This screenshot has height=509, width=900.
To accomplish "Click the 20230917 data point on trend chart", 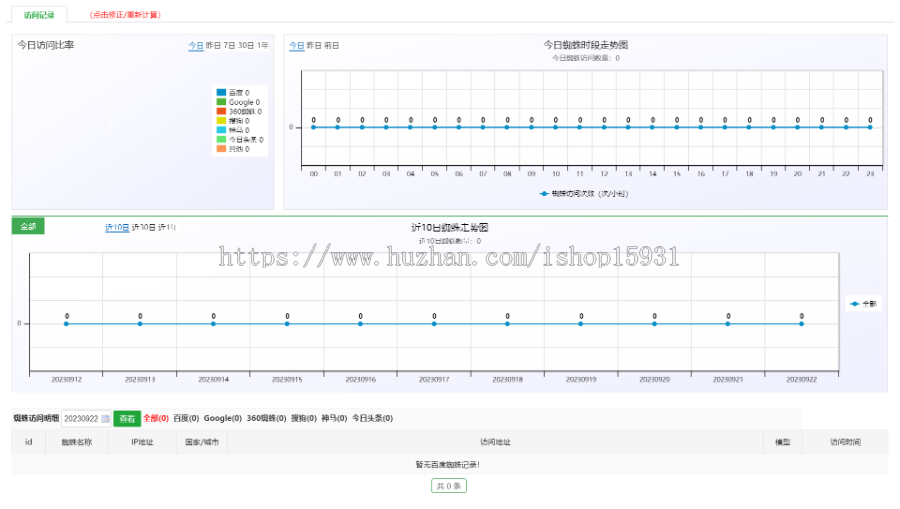I will tap(434, 324).
